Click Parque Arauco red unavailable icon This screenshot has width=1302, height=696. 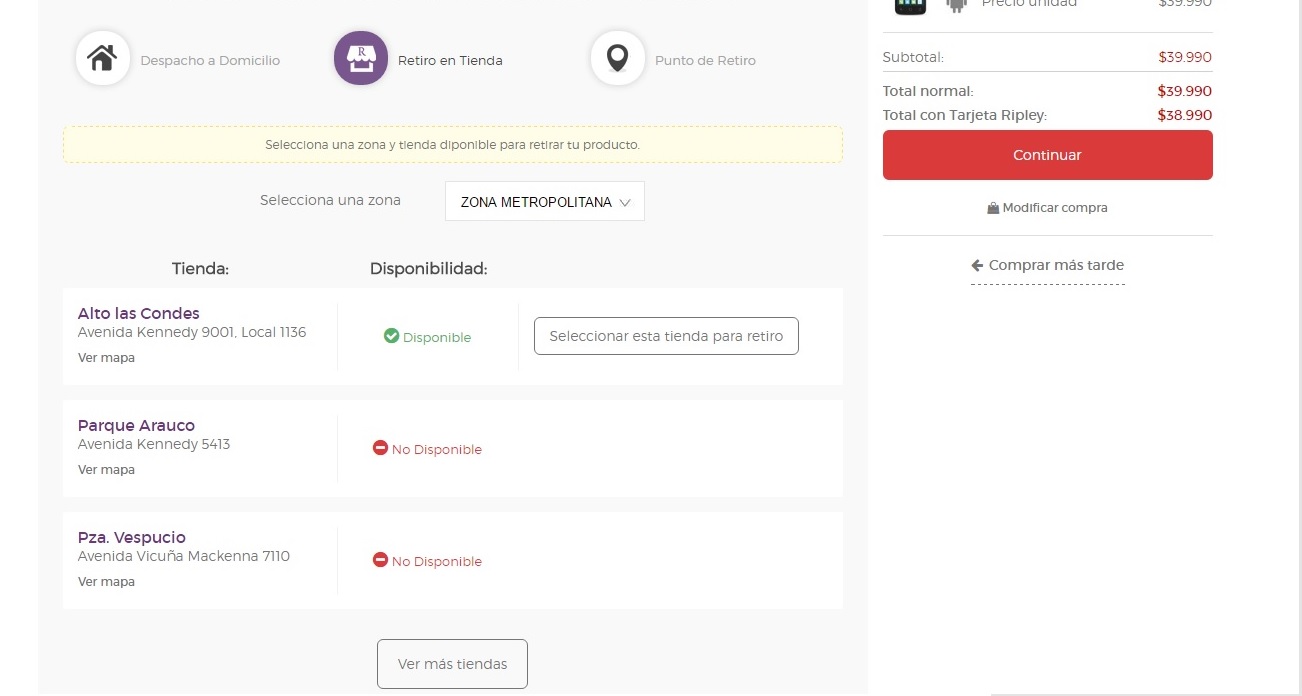click(380, 449)
